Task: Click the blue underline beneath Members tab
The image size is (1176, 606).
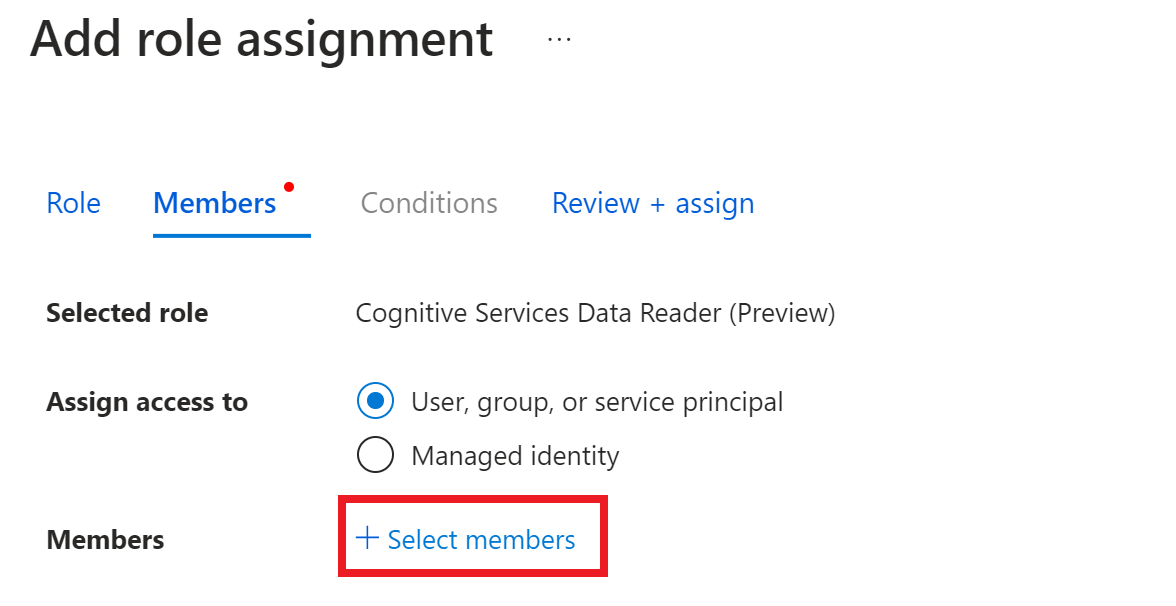Action: point(231,235)
